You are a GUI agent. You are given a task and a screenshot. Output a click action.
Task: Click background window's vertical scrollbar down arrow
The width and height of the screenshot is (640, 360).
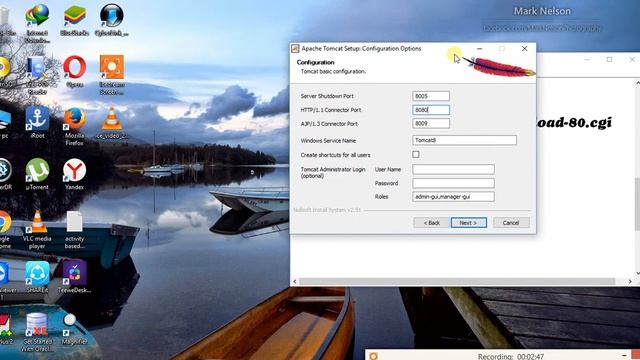[x=637, y=273]
